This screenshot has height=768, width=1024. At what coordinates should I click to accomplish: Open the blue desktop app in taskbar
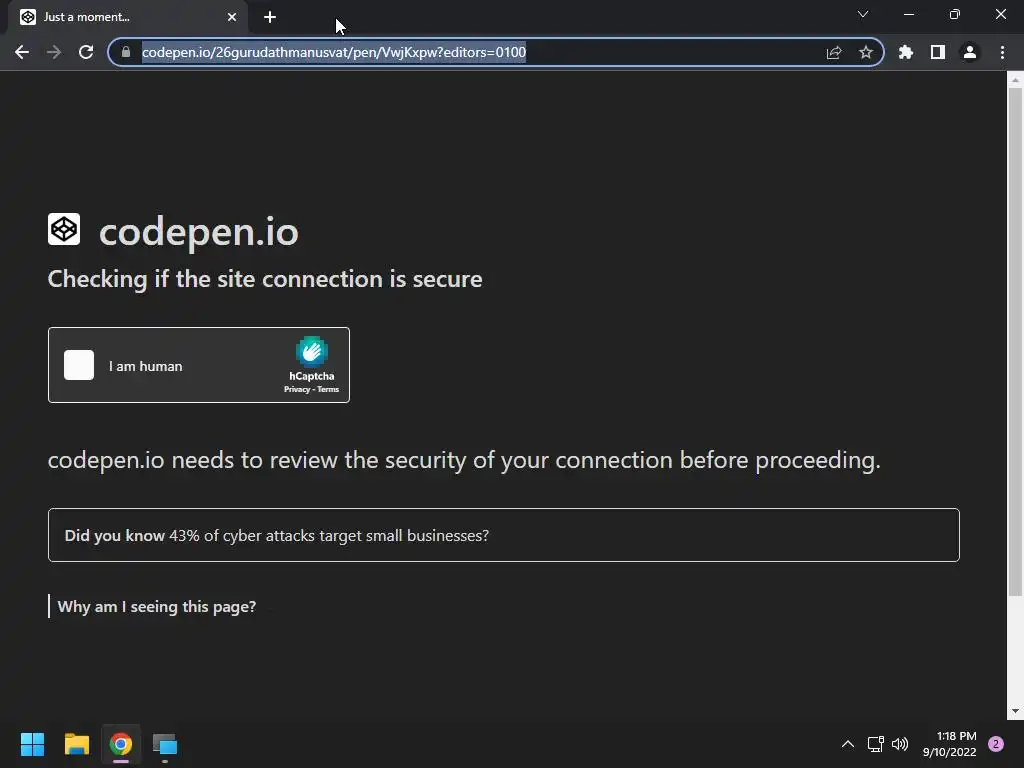pyautogui.click(x=165, y=744)
